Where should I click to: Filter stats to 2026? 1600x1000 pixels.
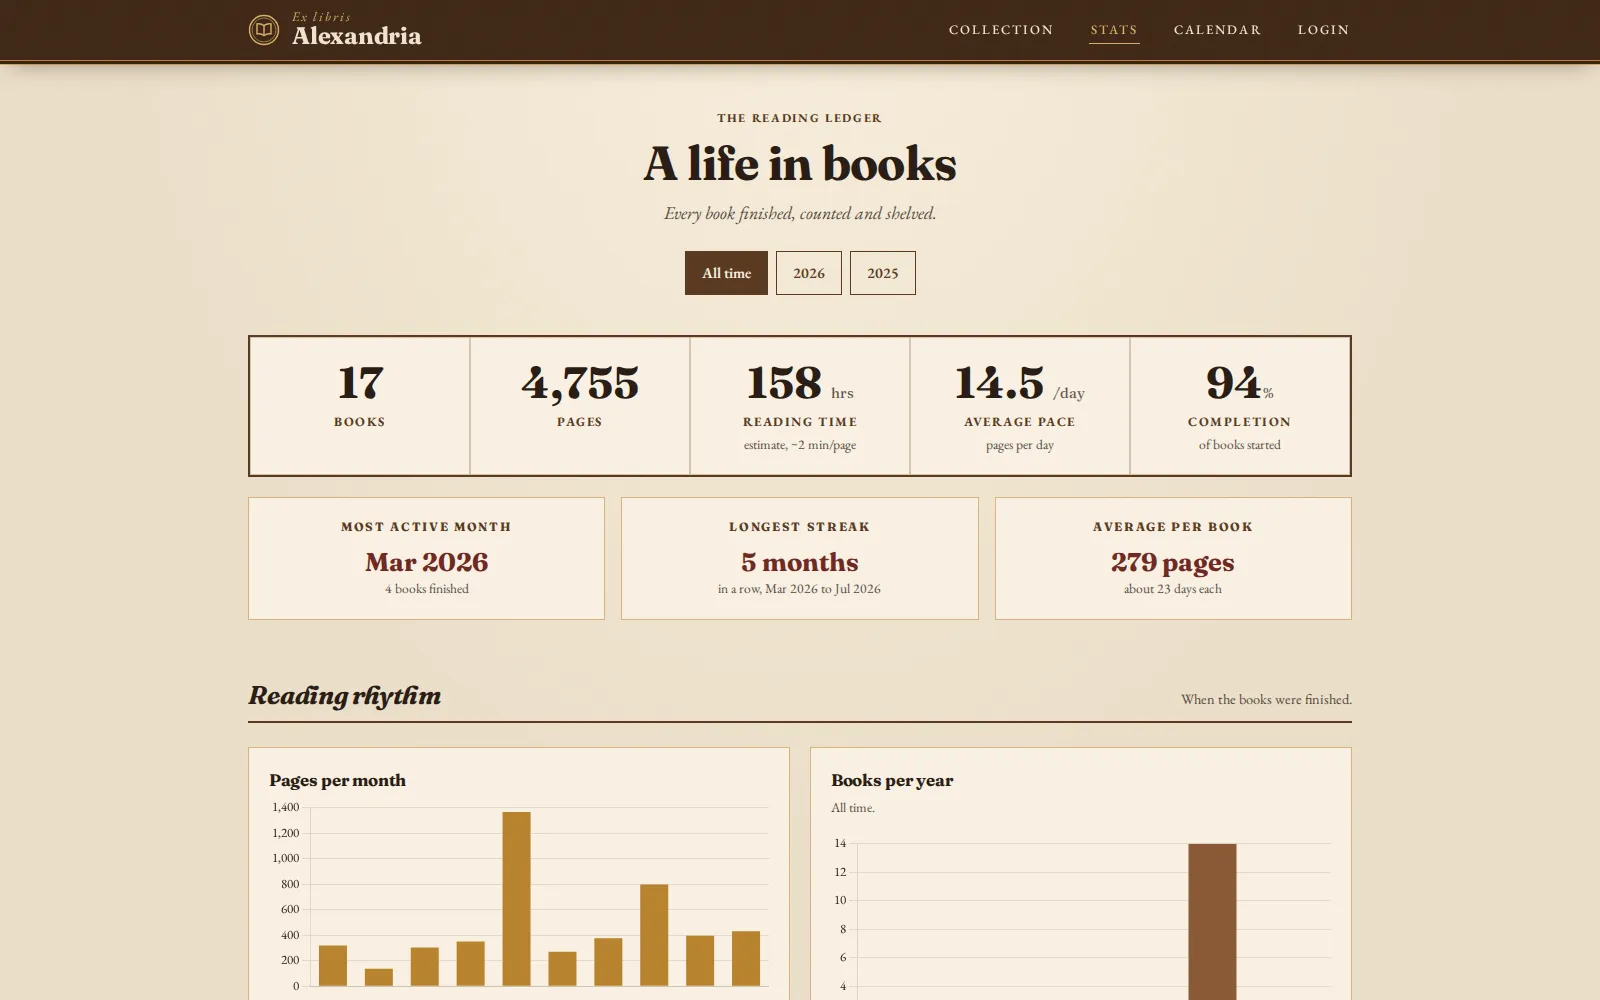(809, 273)
